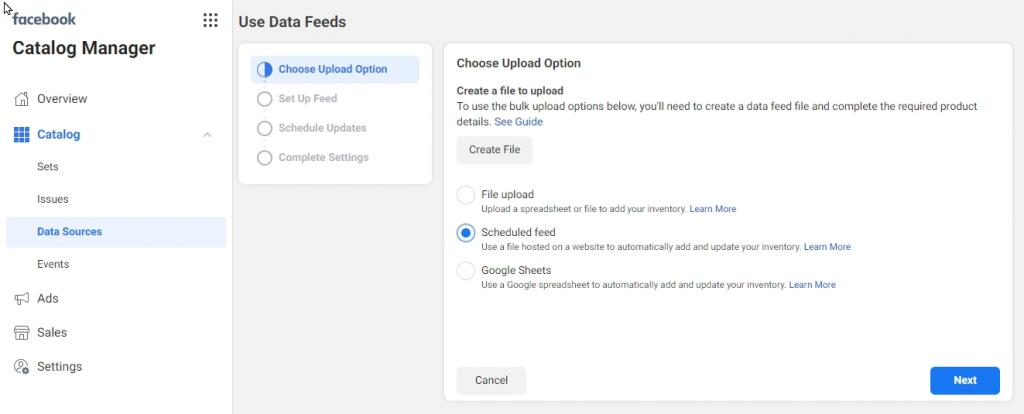Screen dimensions: 1024x414
Task: Open Events in the sidebar
Action: 53,264
